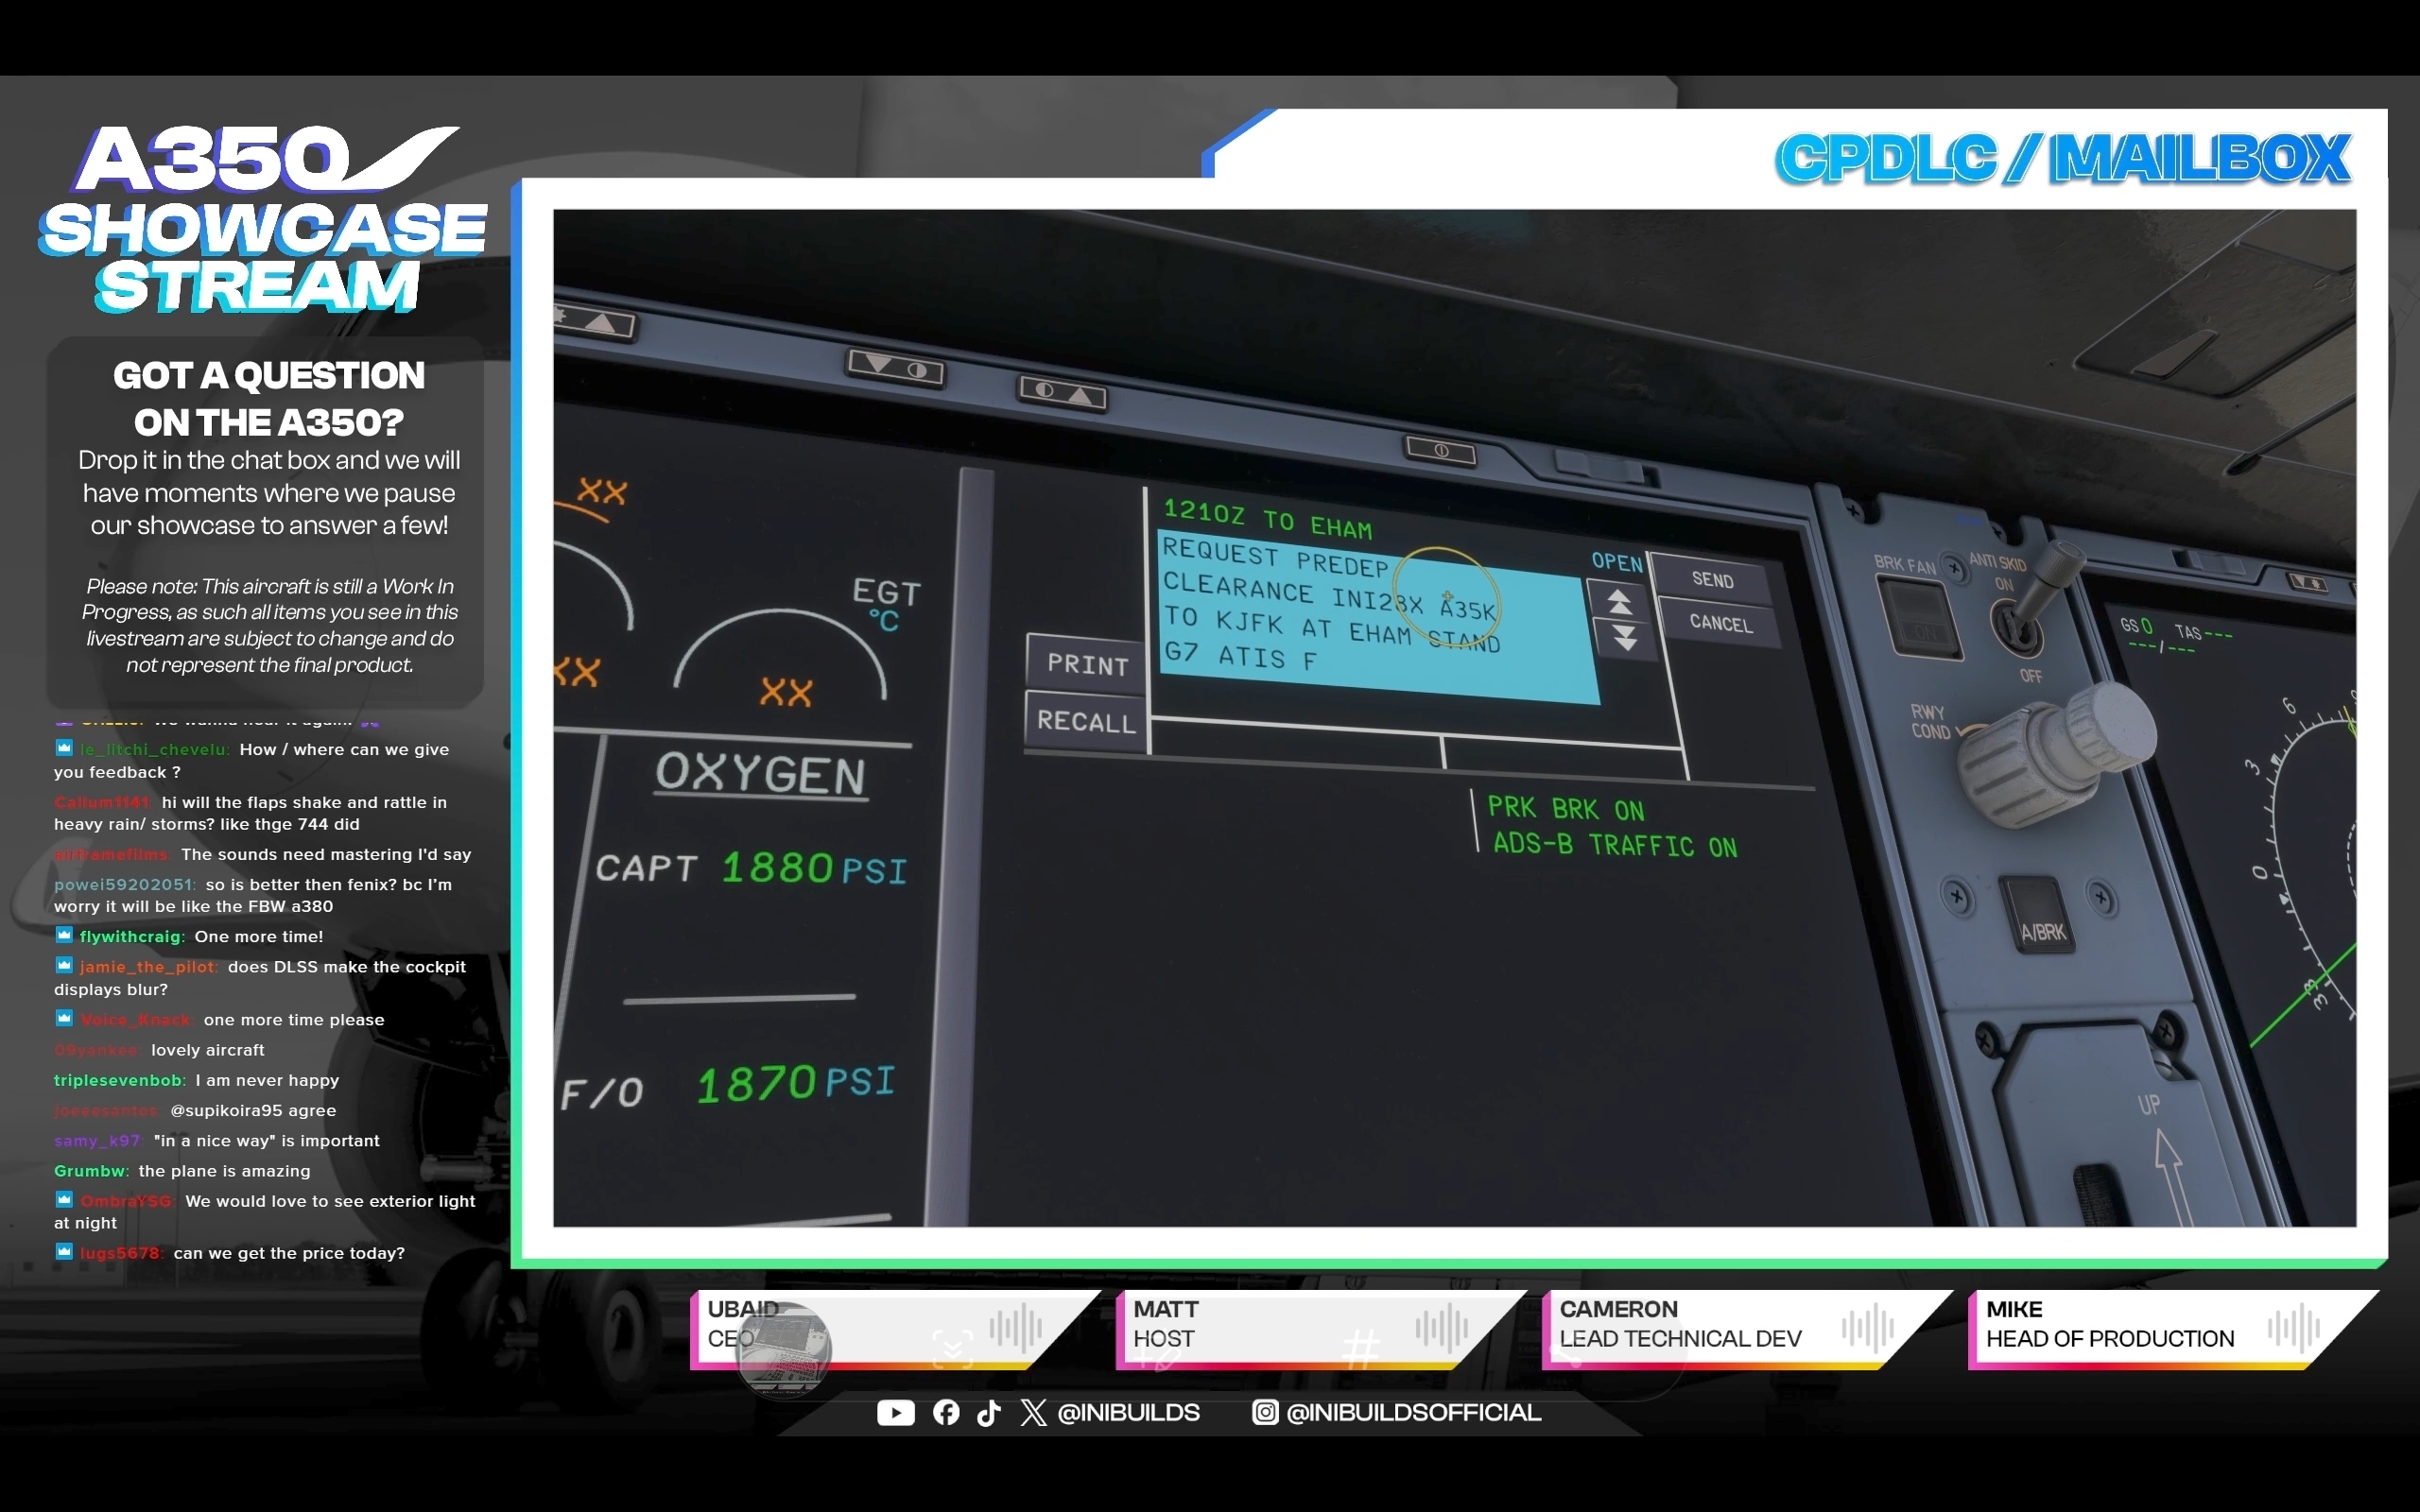Click brightness-down button above navigation display
The height and width of the screenshot is (1512, 2420).
[x=2308, y=582]
